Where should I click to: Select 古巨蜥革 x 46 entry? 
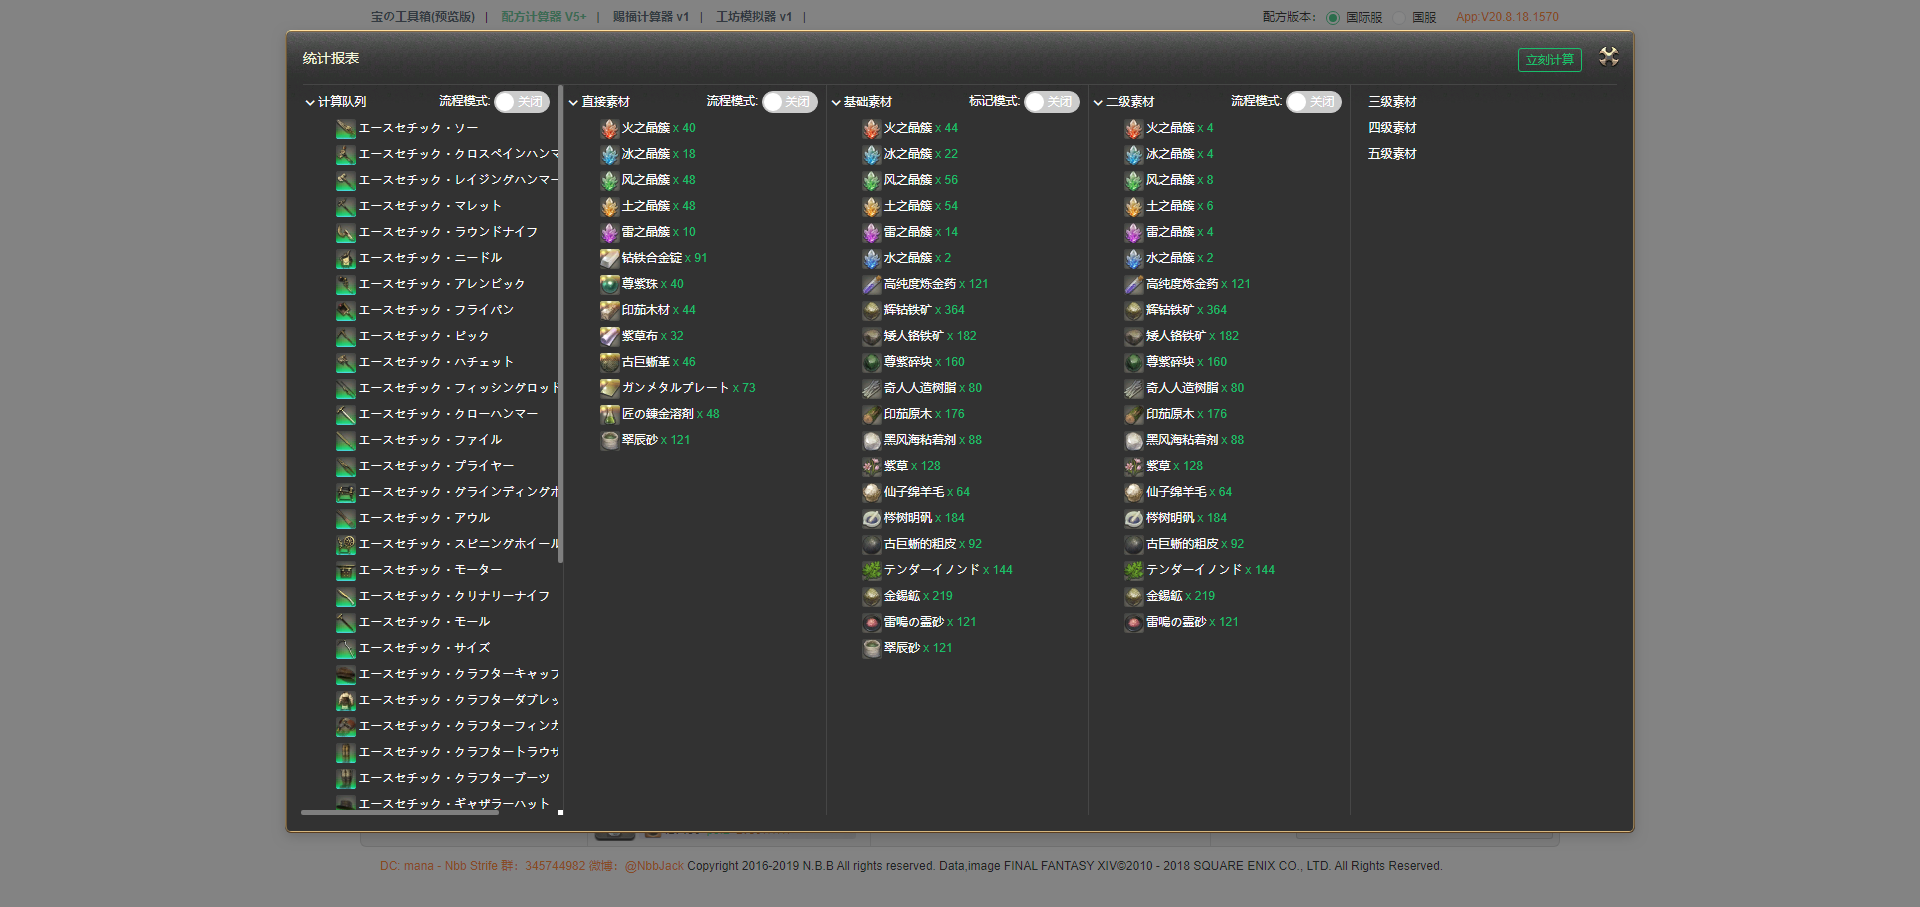click(x=647, y=362)
